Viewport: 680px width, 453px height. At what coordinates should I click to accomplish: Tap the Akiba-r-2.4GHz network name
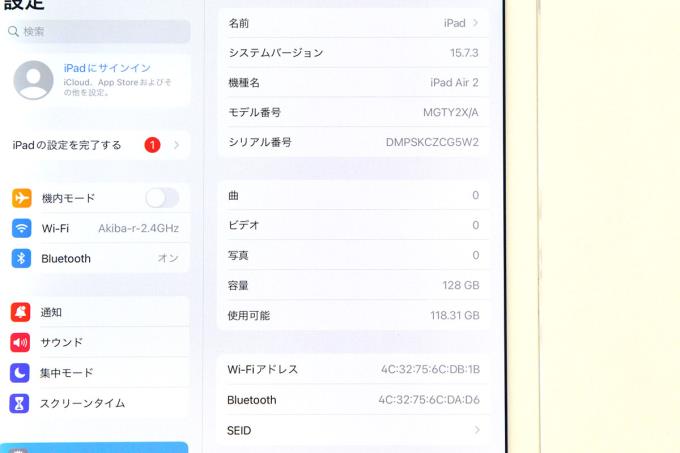click(138, 228)
